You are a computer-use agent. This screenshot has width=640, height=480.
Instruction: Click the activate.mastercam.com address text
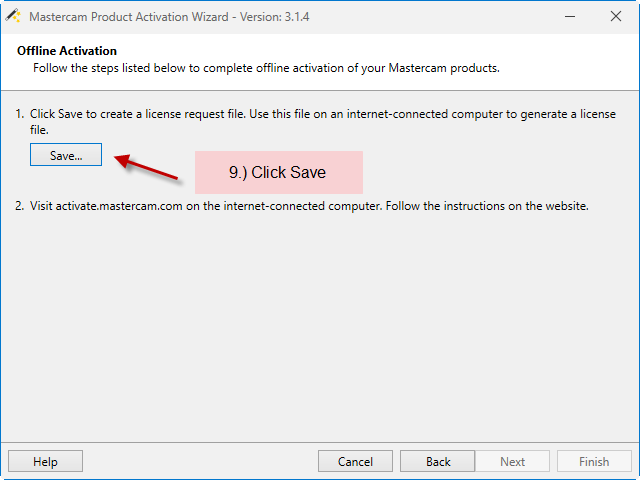pos(119,206)
